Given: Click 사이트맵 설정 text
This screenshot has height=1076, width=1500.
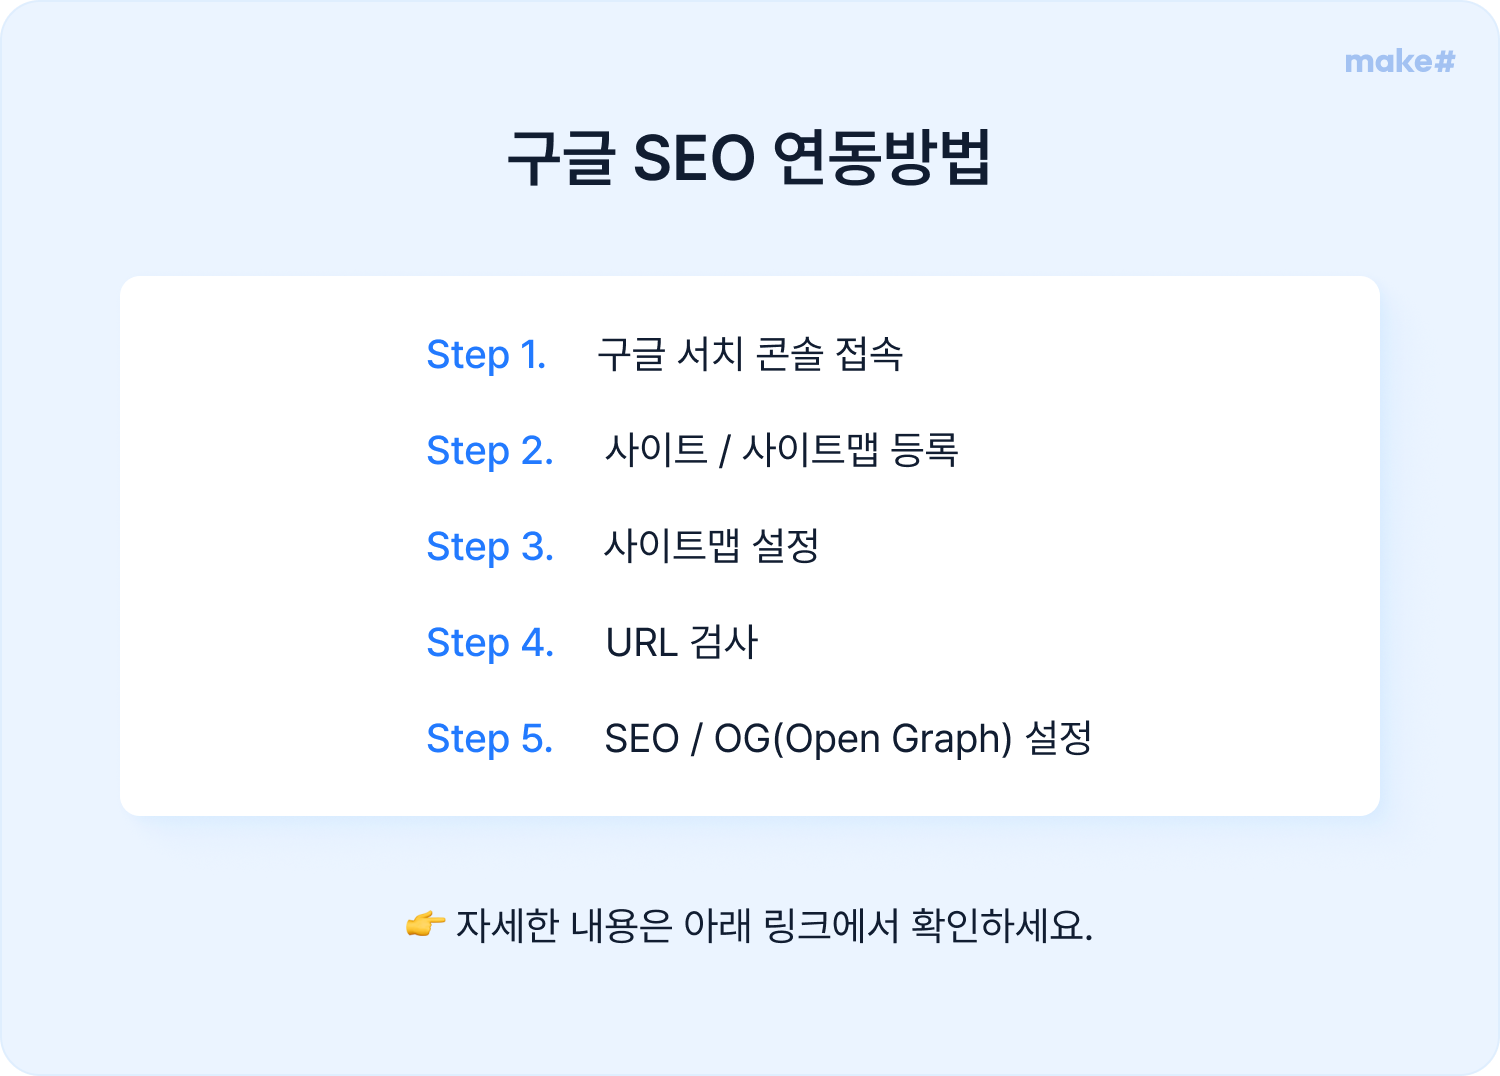Looking at the screenshot, I should click(712, 546).
